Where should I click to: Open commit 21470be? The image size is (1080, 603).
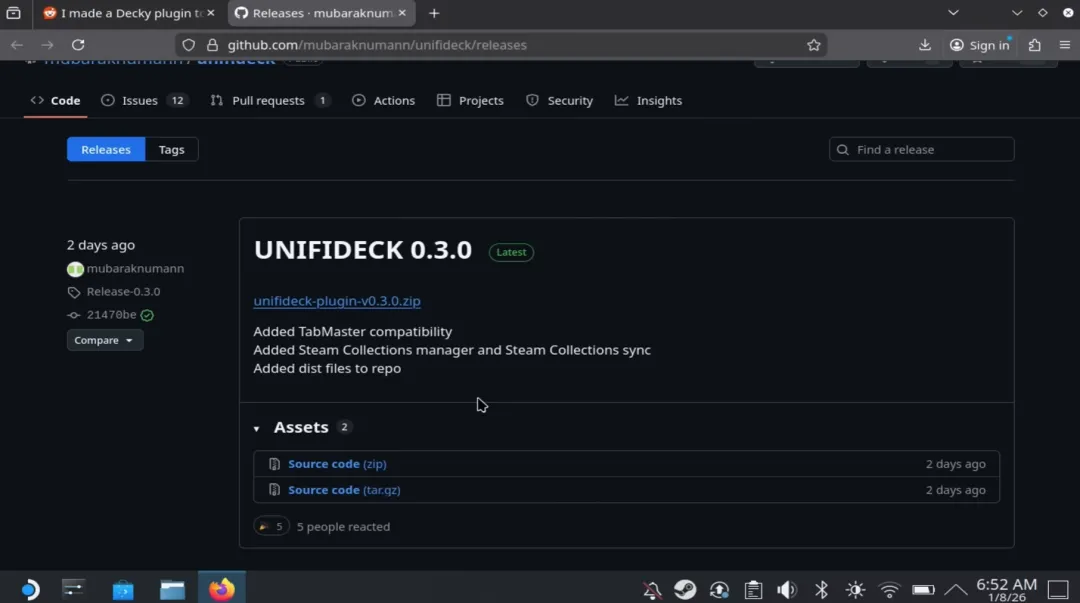click(111, 315)
